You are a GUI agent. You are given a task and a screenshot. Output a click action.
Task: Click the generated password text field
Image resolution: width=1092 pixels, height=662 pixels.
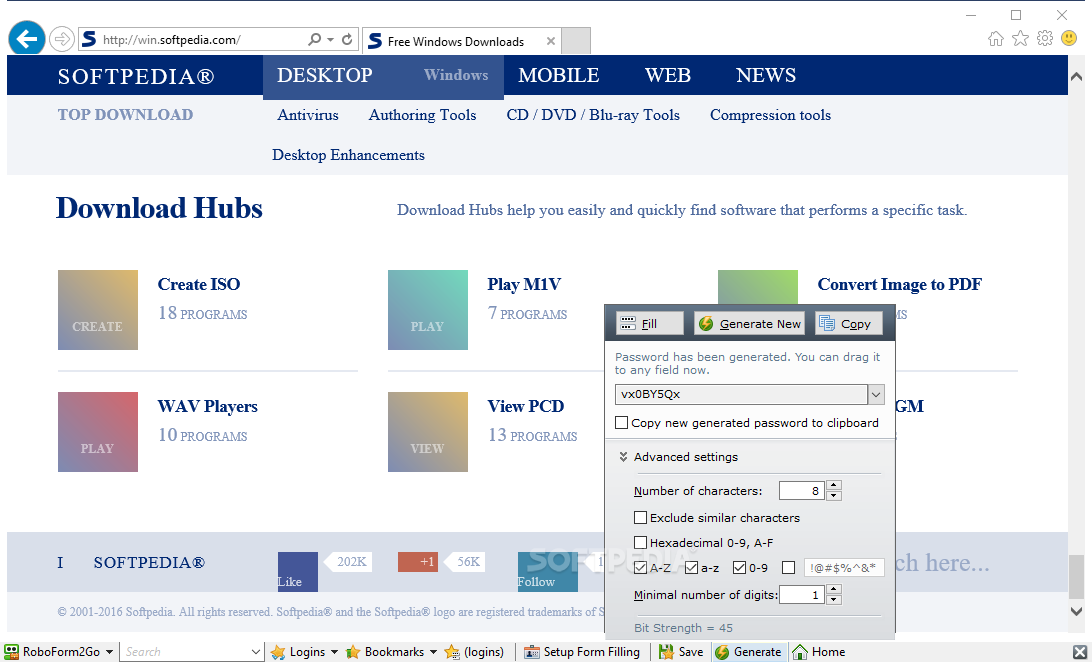[x=741, y=394]
